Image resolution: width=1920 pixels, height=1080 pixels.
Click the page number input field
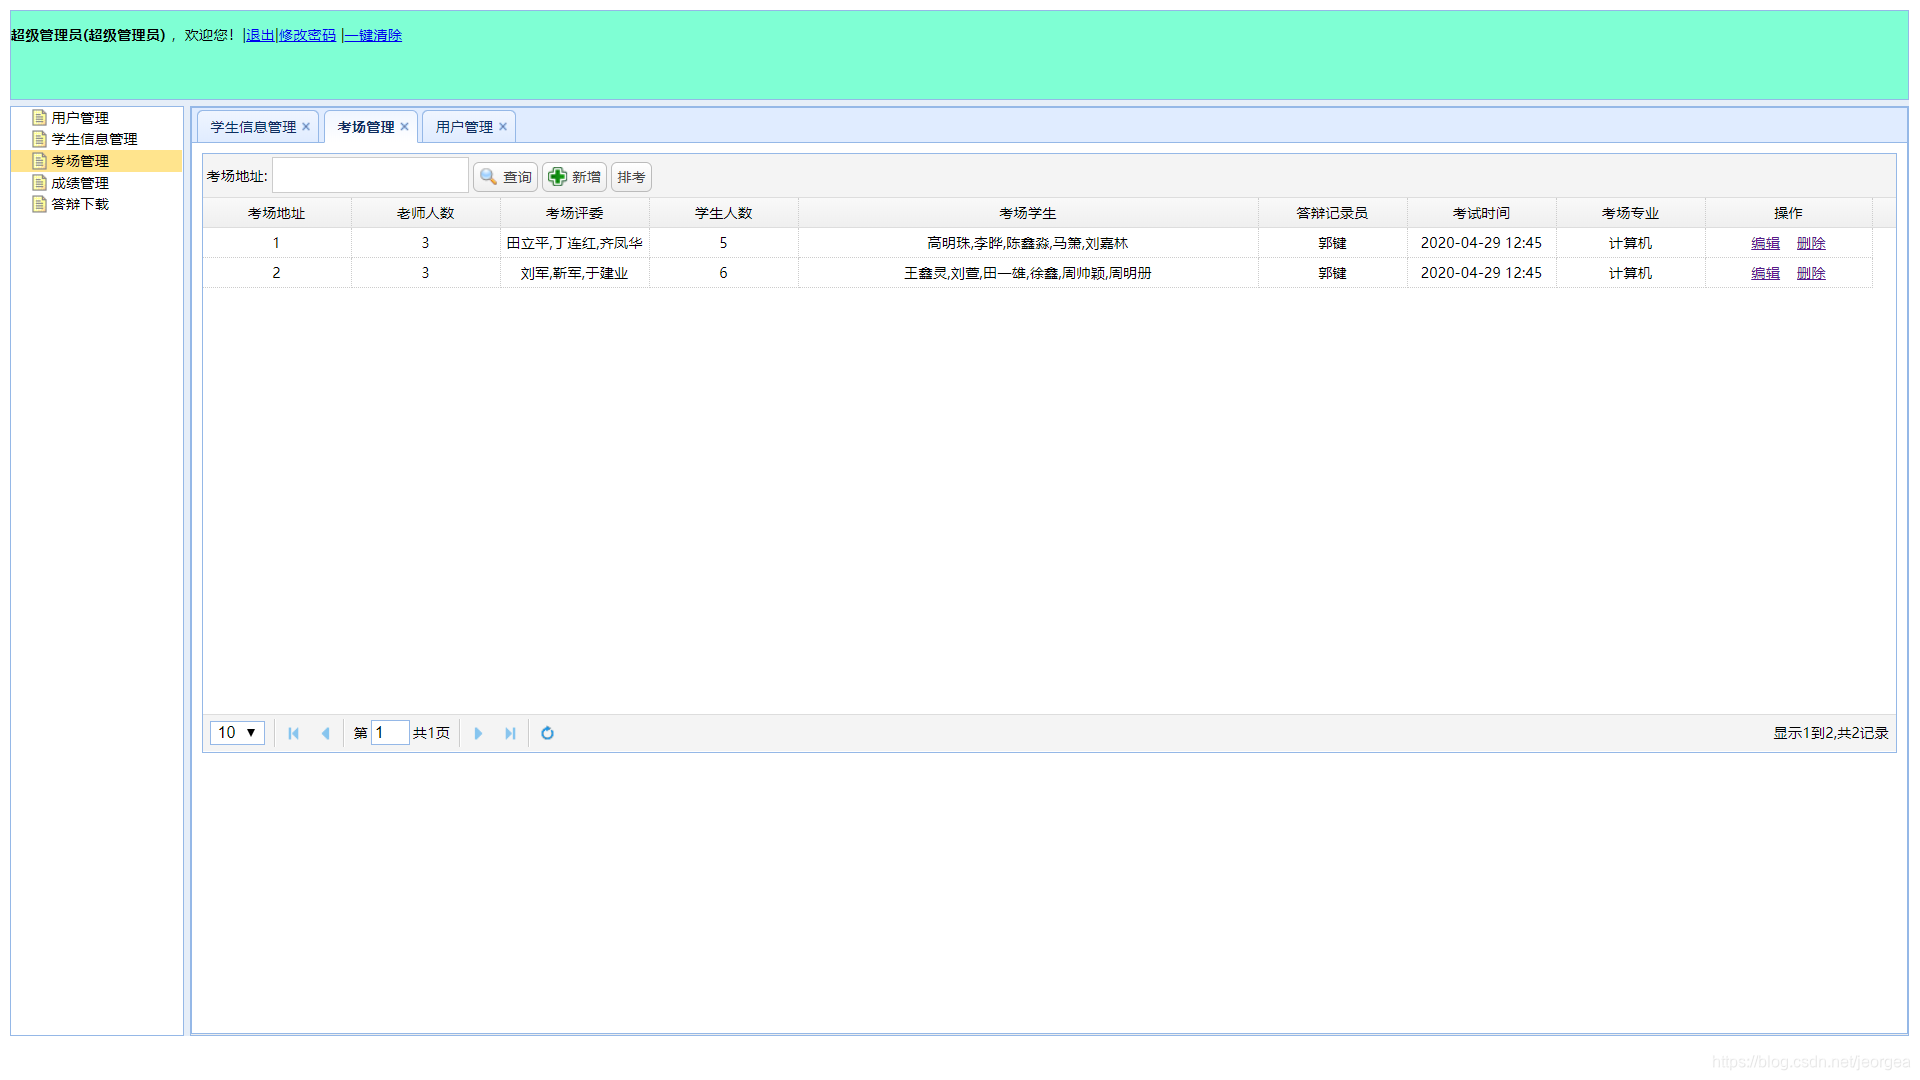point(390,733)
